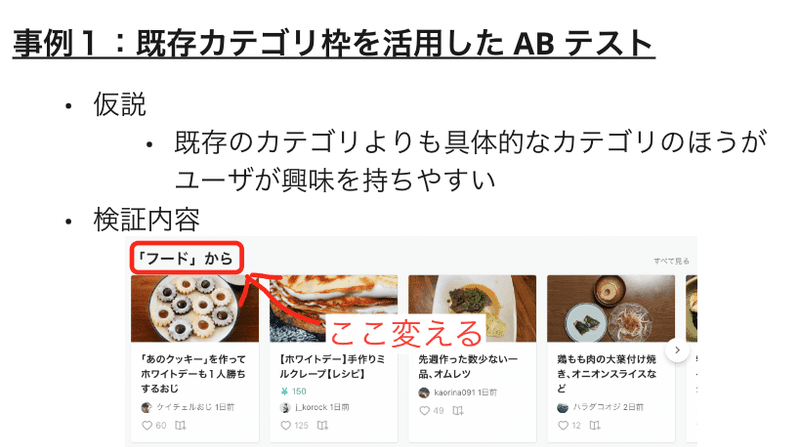Like the milk crepe recipe article
This screenshot has width=800, height=447.
click(x=286, y=425)
